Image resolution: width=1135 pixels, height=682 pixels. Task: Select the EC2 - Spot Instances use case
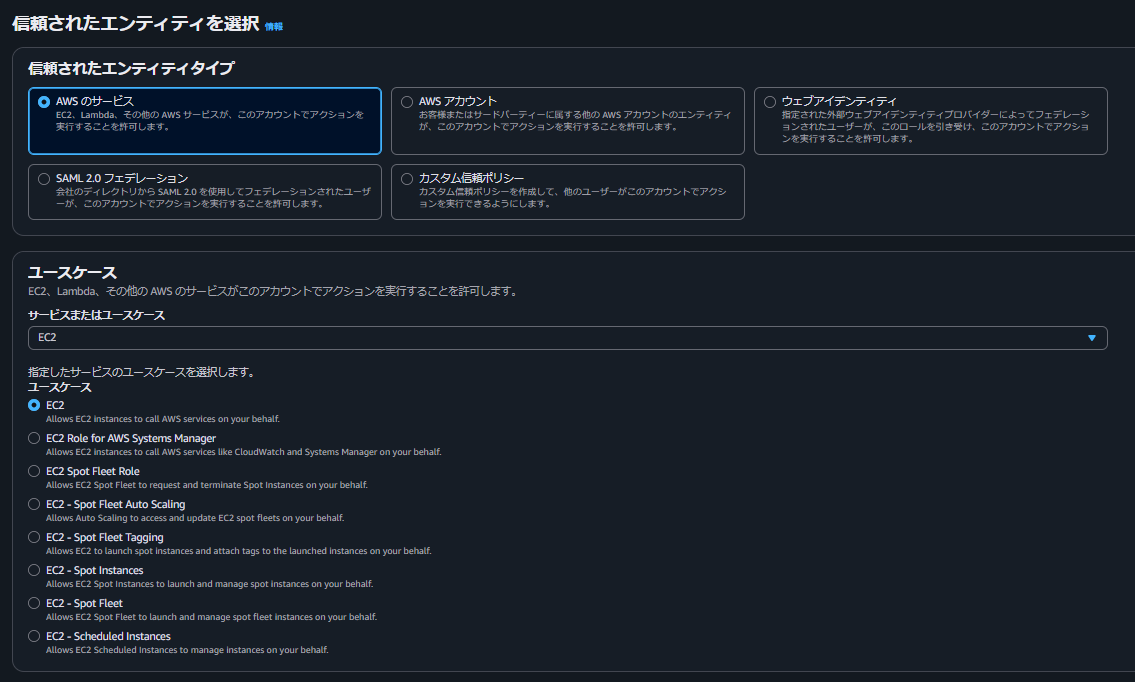pos(33,569)
